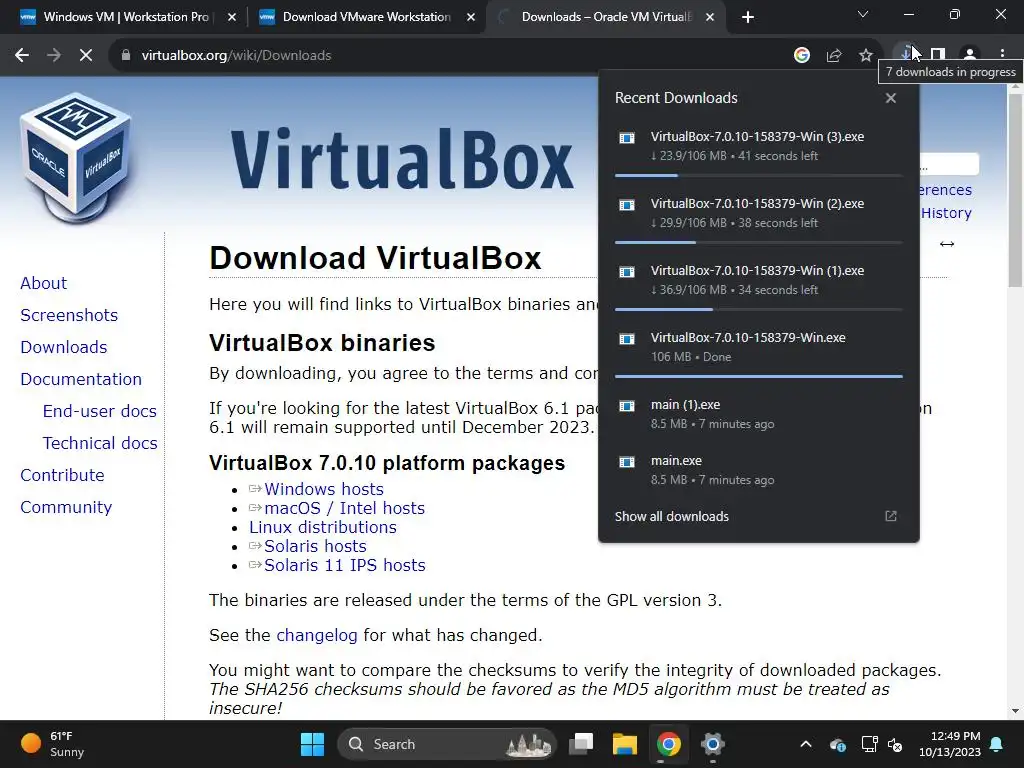Stop page loading with the X button
The height and width of the screenshot is (768, 1024).
pyautogui.click(x=86, y=56)
